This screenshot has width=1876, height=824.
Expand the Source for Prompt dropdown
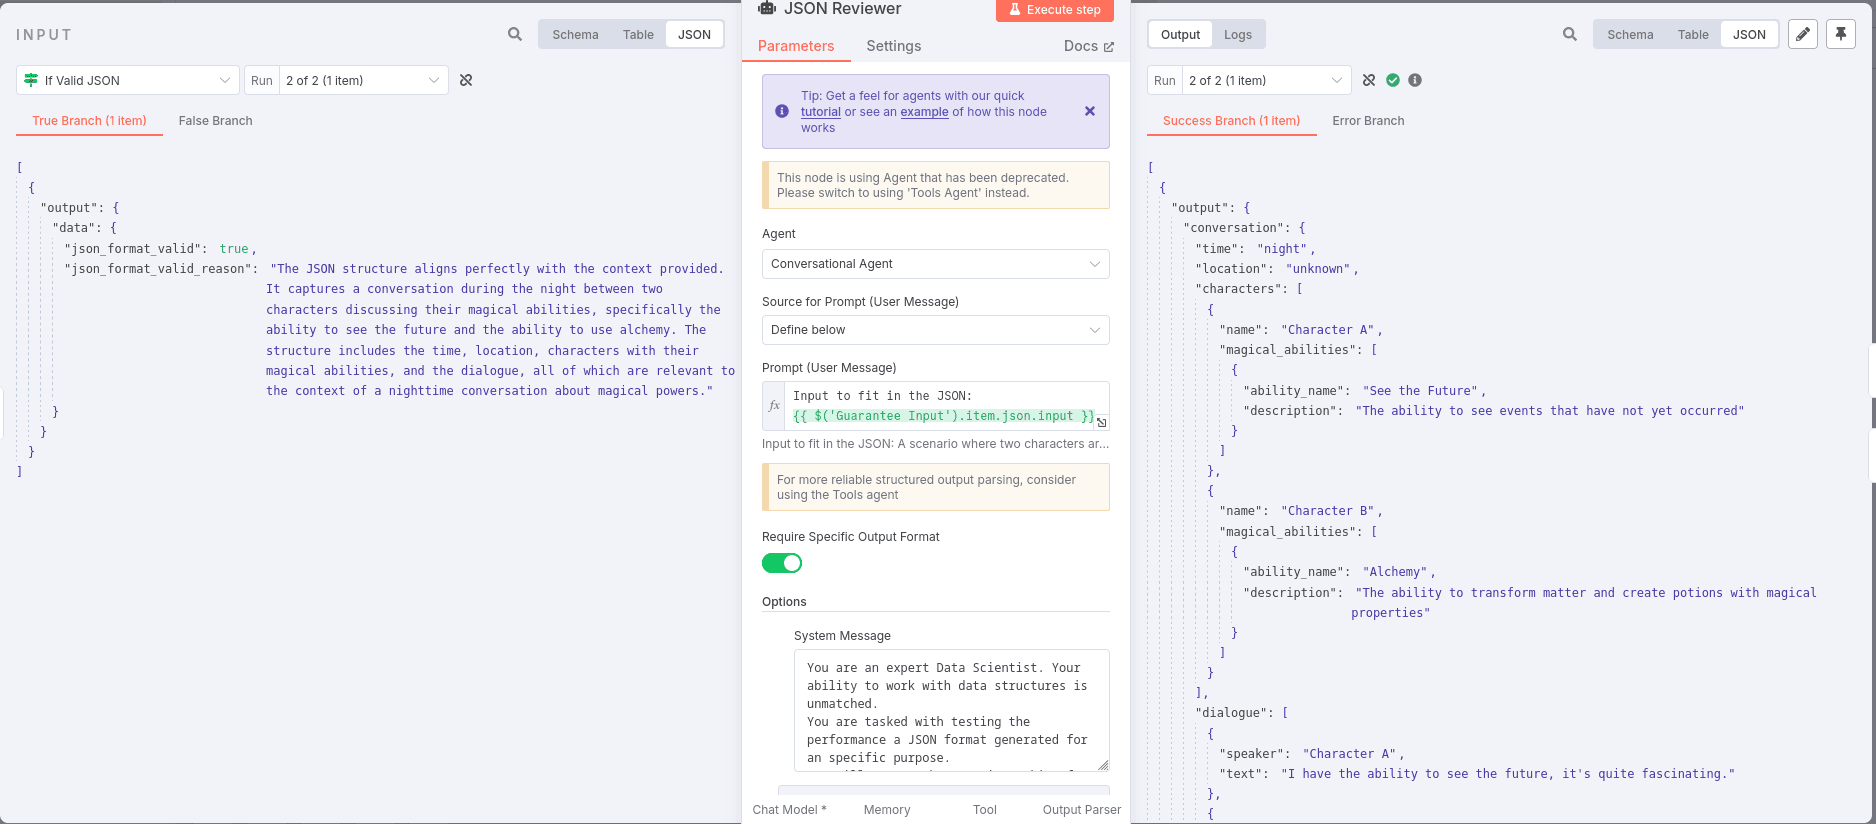click(x=936, y=330)
